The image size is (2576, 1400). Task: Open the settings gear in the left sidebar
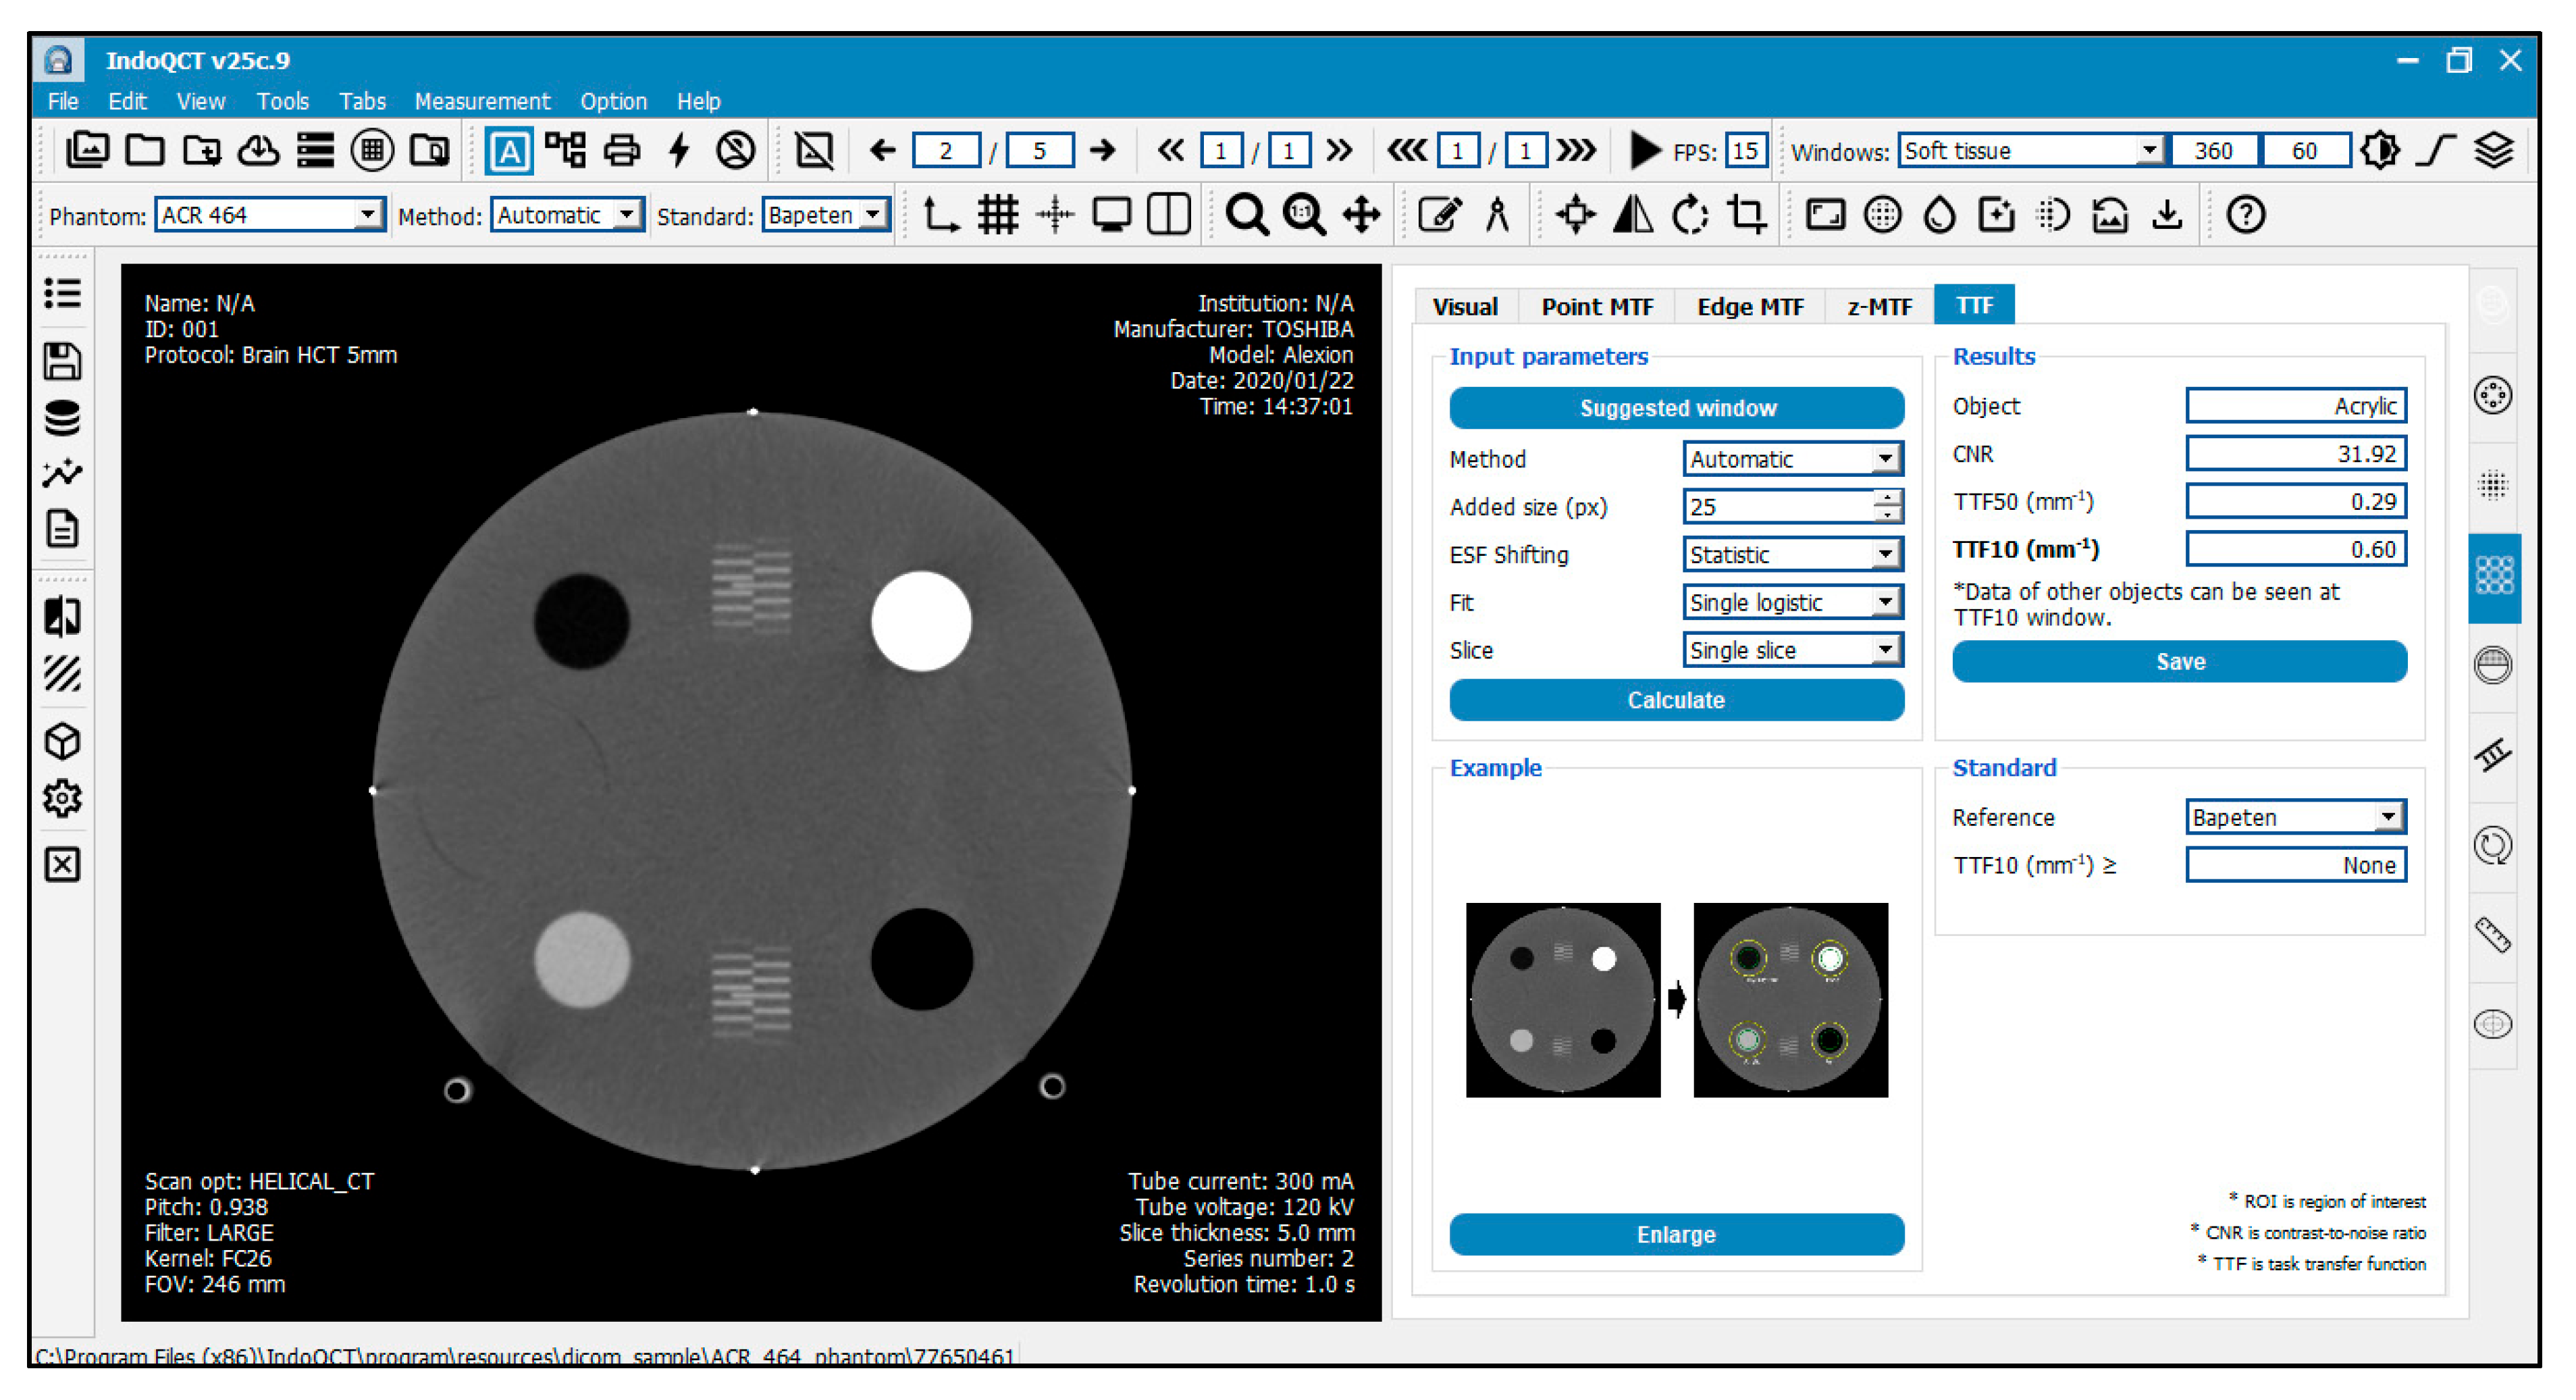tap(62, 798)
